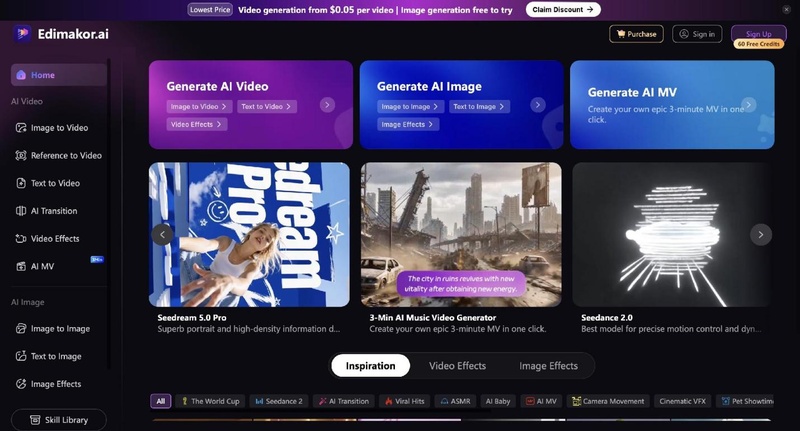Screen dimensions: 800x431
Task: Click the AI MV sidebar icon
Action: click(21, 266)
